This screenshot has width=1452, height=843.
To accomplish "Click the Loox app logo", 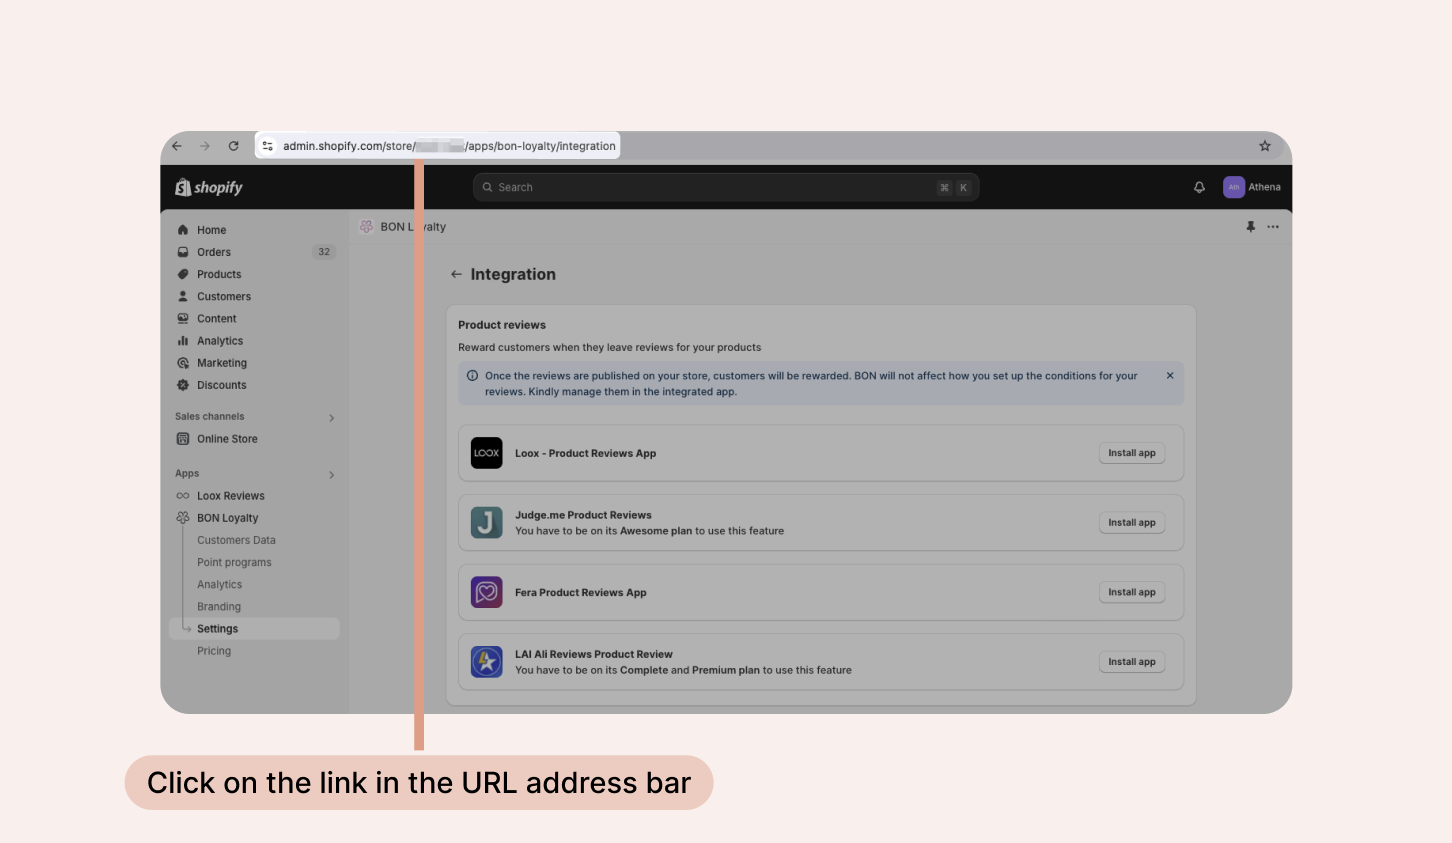I will point(487,453).
